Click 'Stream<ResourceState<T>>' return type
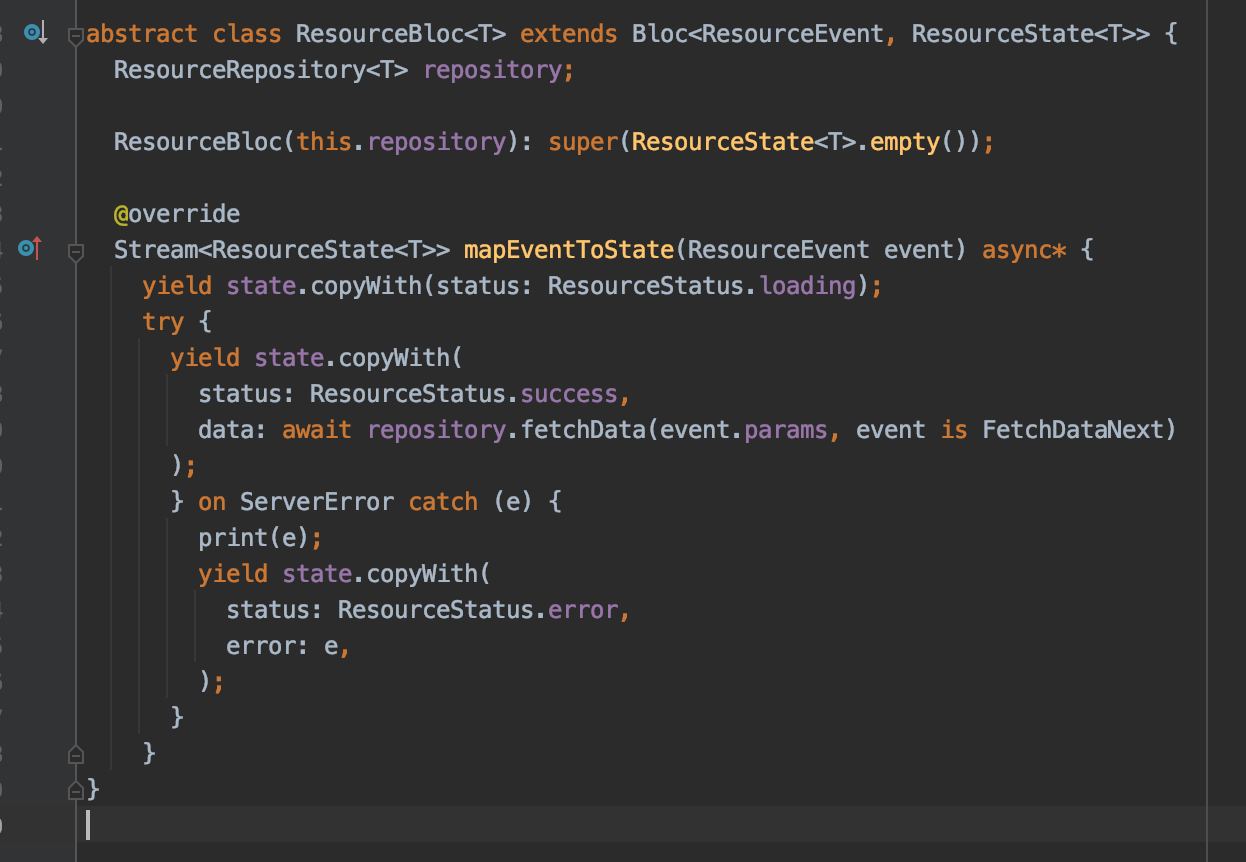 [x=281, y=250]
